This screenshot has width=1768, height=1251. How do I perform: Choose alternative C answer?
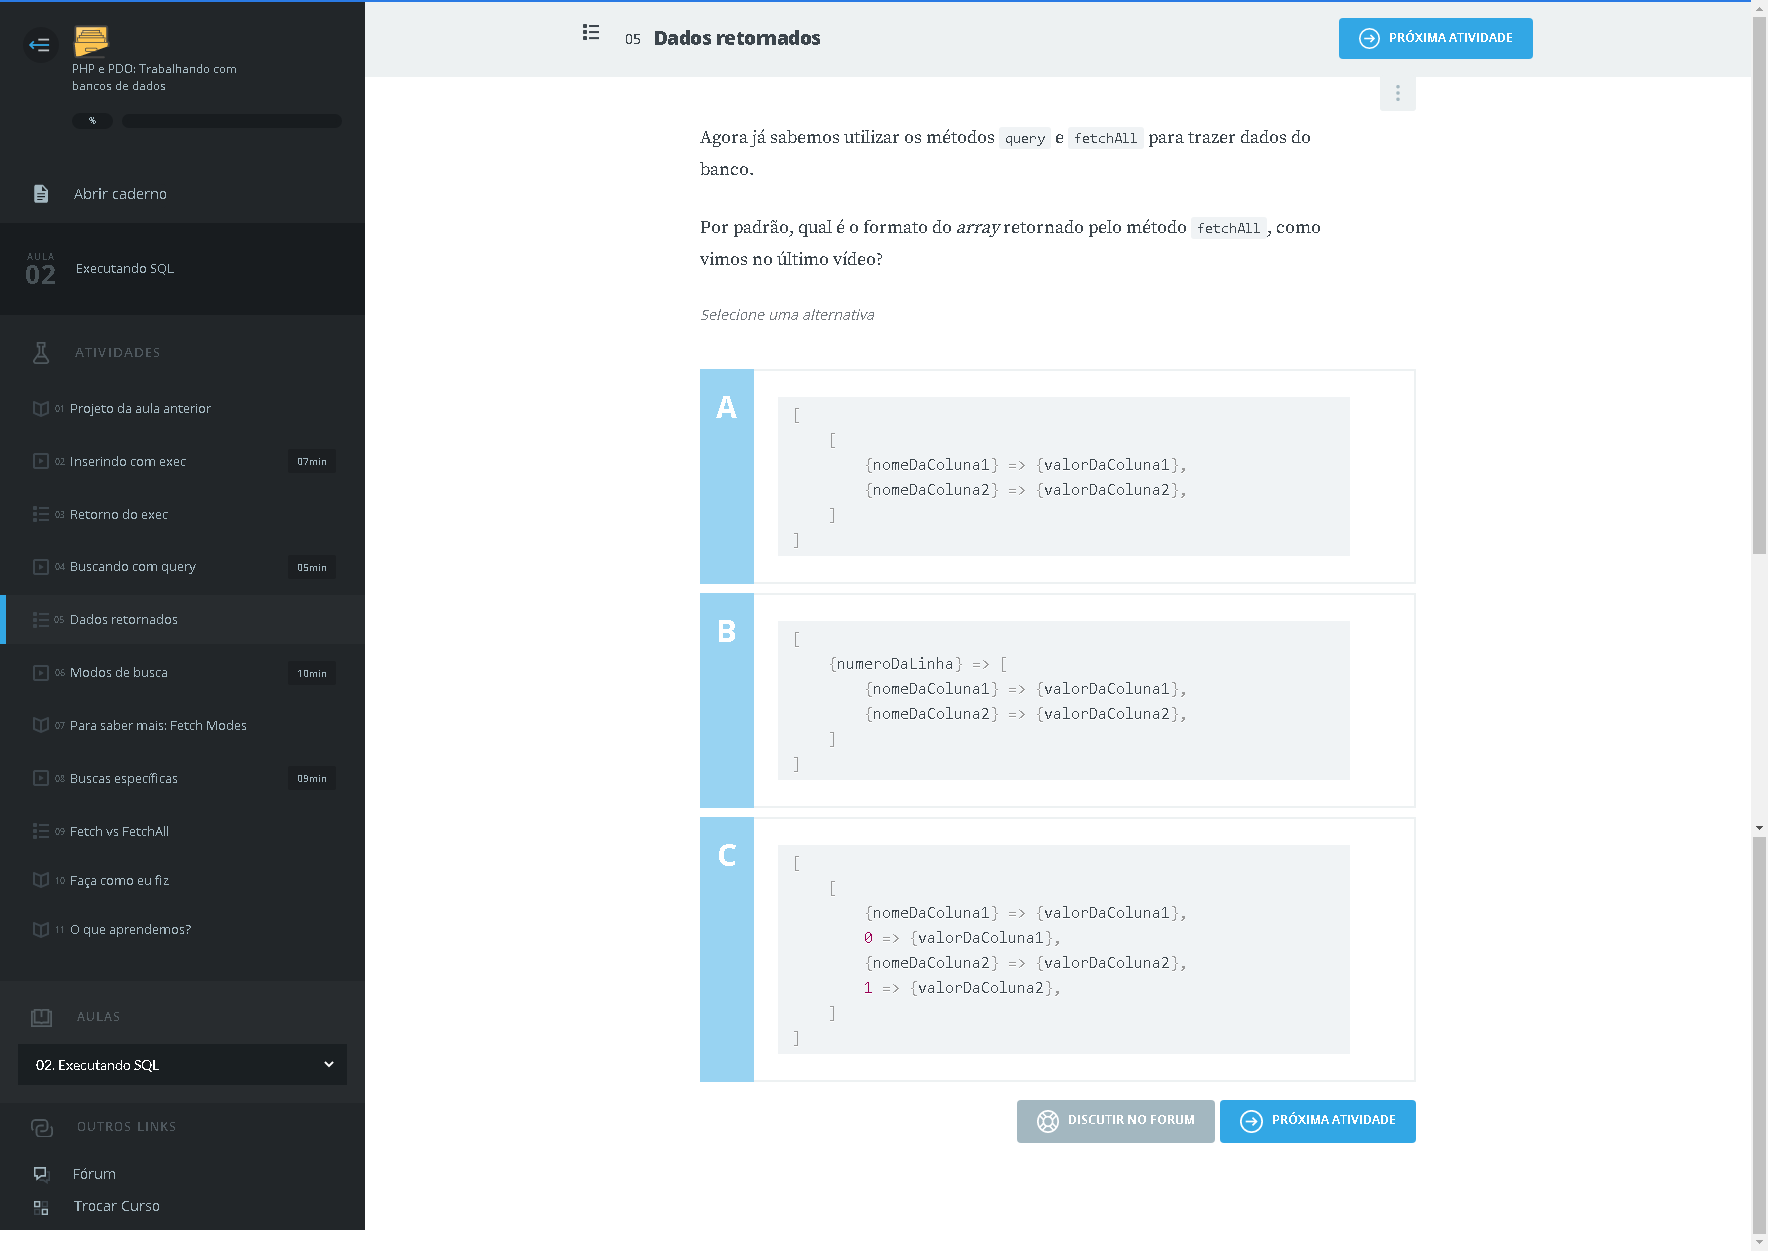(727, 949)
